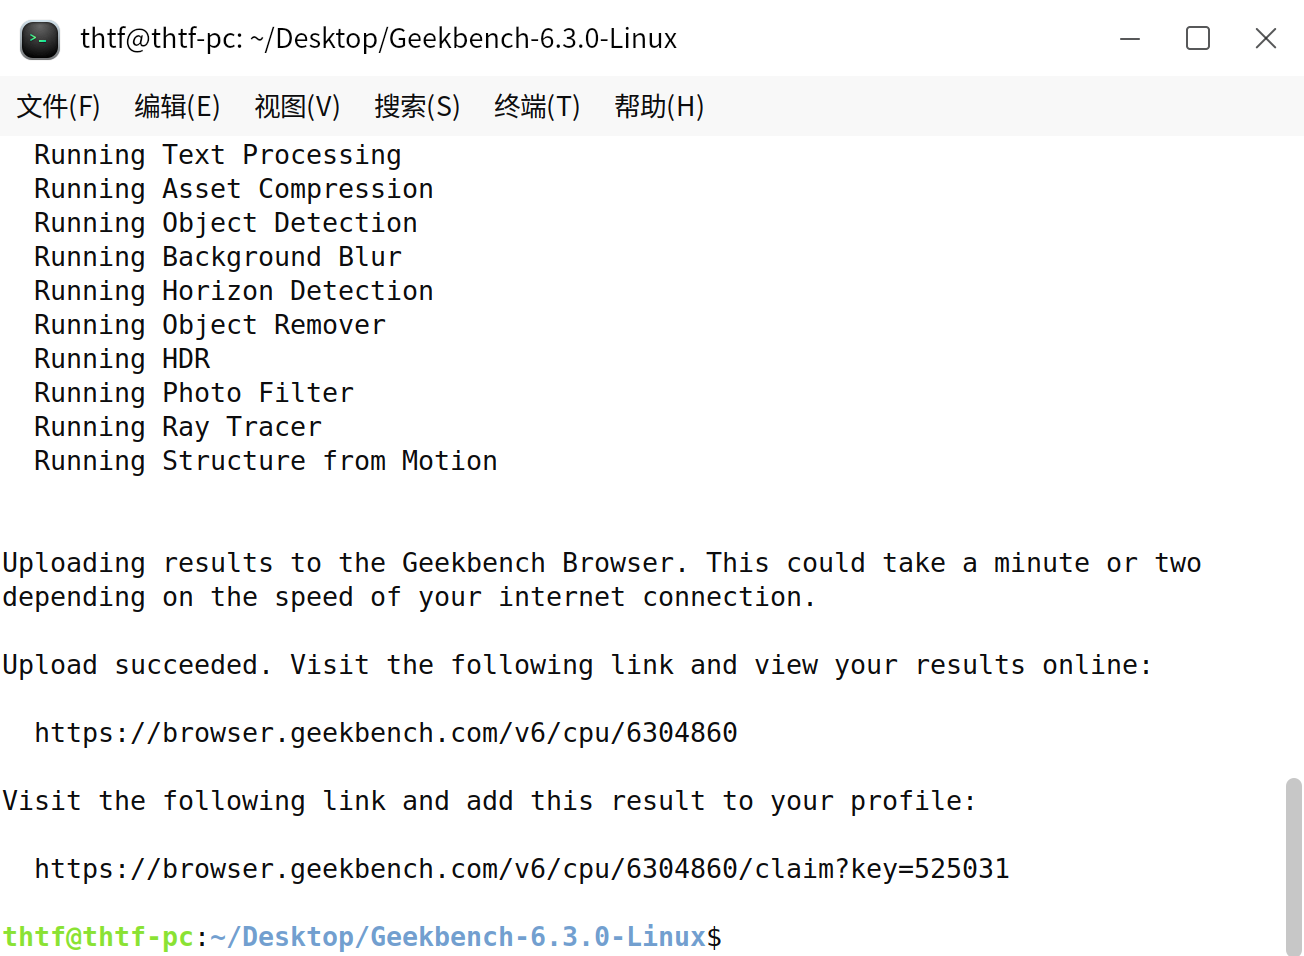
Task: Open the 帮助(H) menu
Action: [x=659, y=106]
